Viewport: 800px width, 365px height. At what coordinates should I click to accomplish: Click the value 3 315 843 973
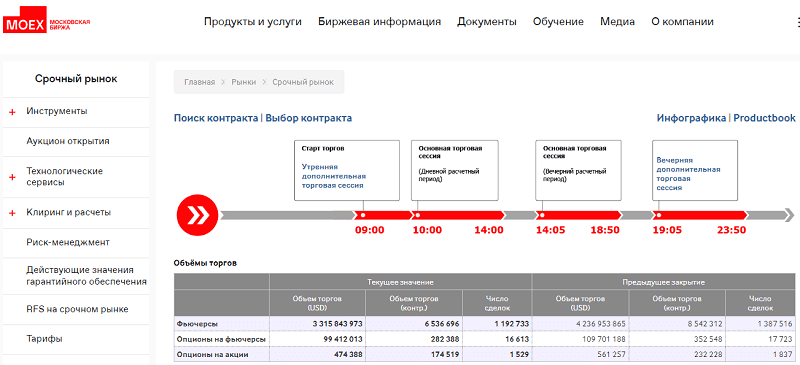pos(337,324)
